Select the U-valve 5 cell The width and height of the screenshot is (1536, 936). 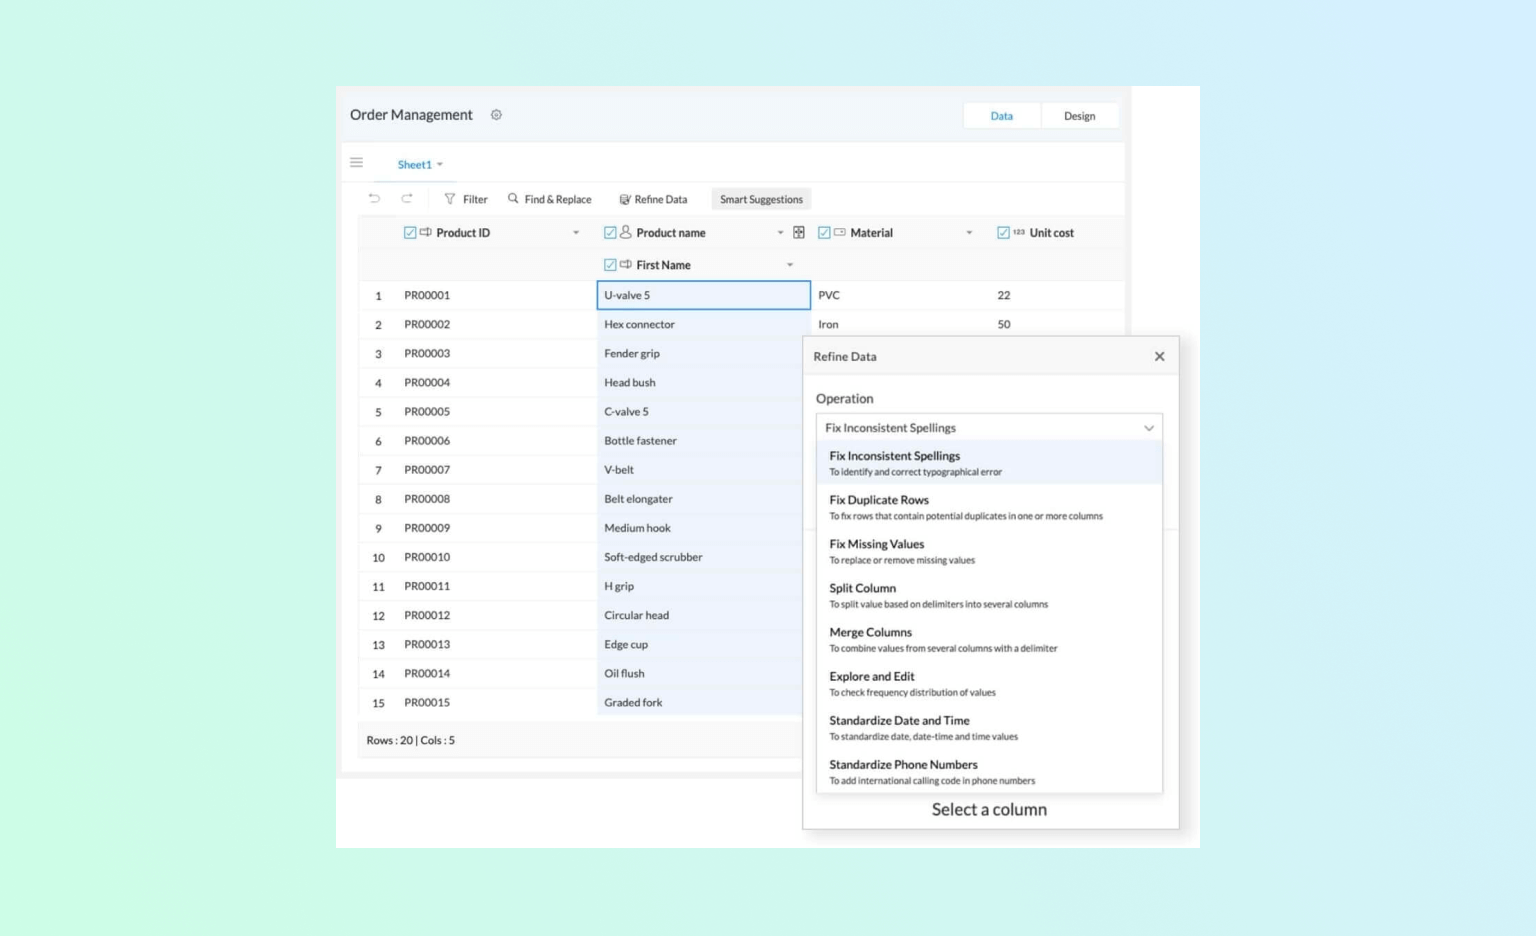[704, 295]
